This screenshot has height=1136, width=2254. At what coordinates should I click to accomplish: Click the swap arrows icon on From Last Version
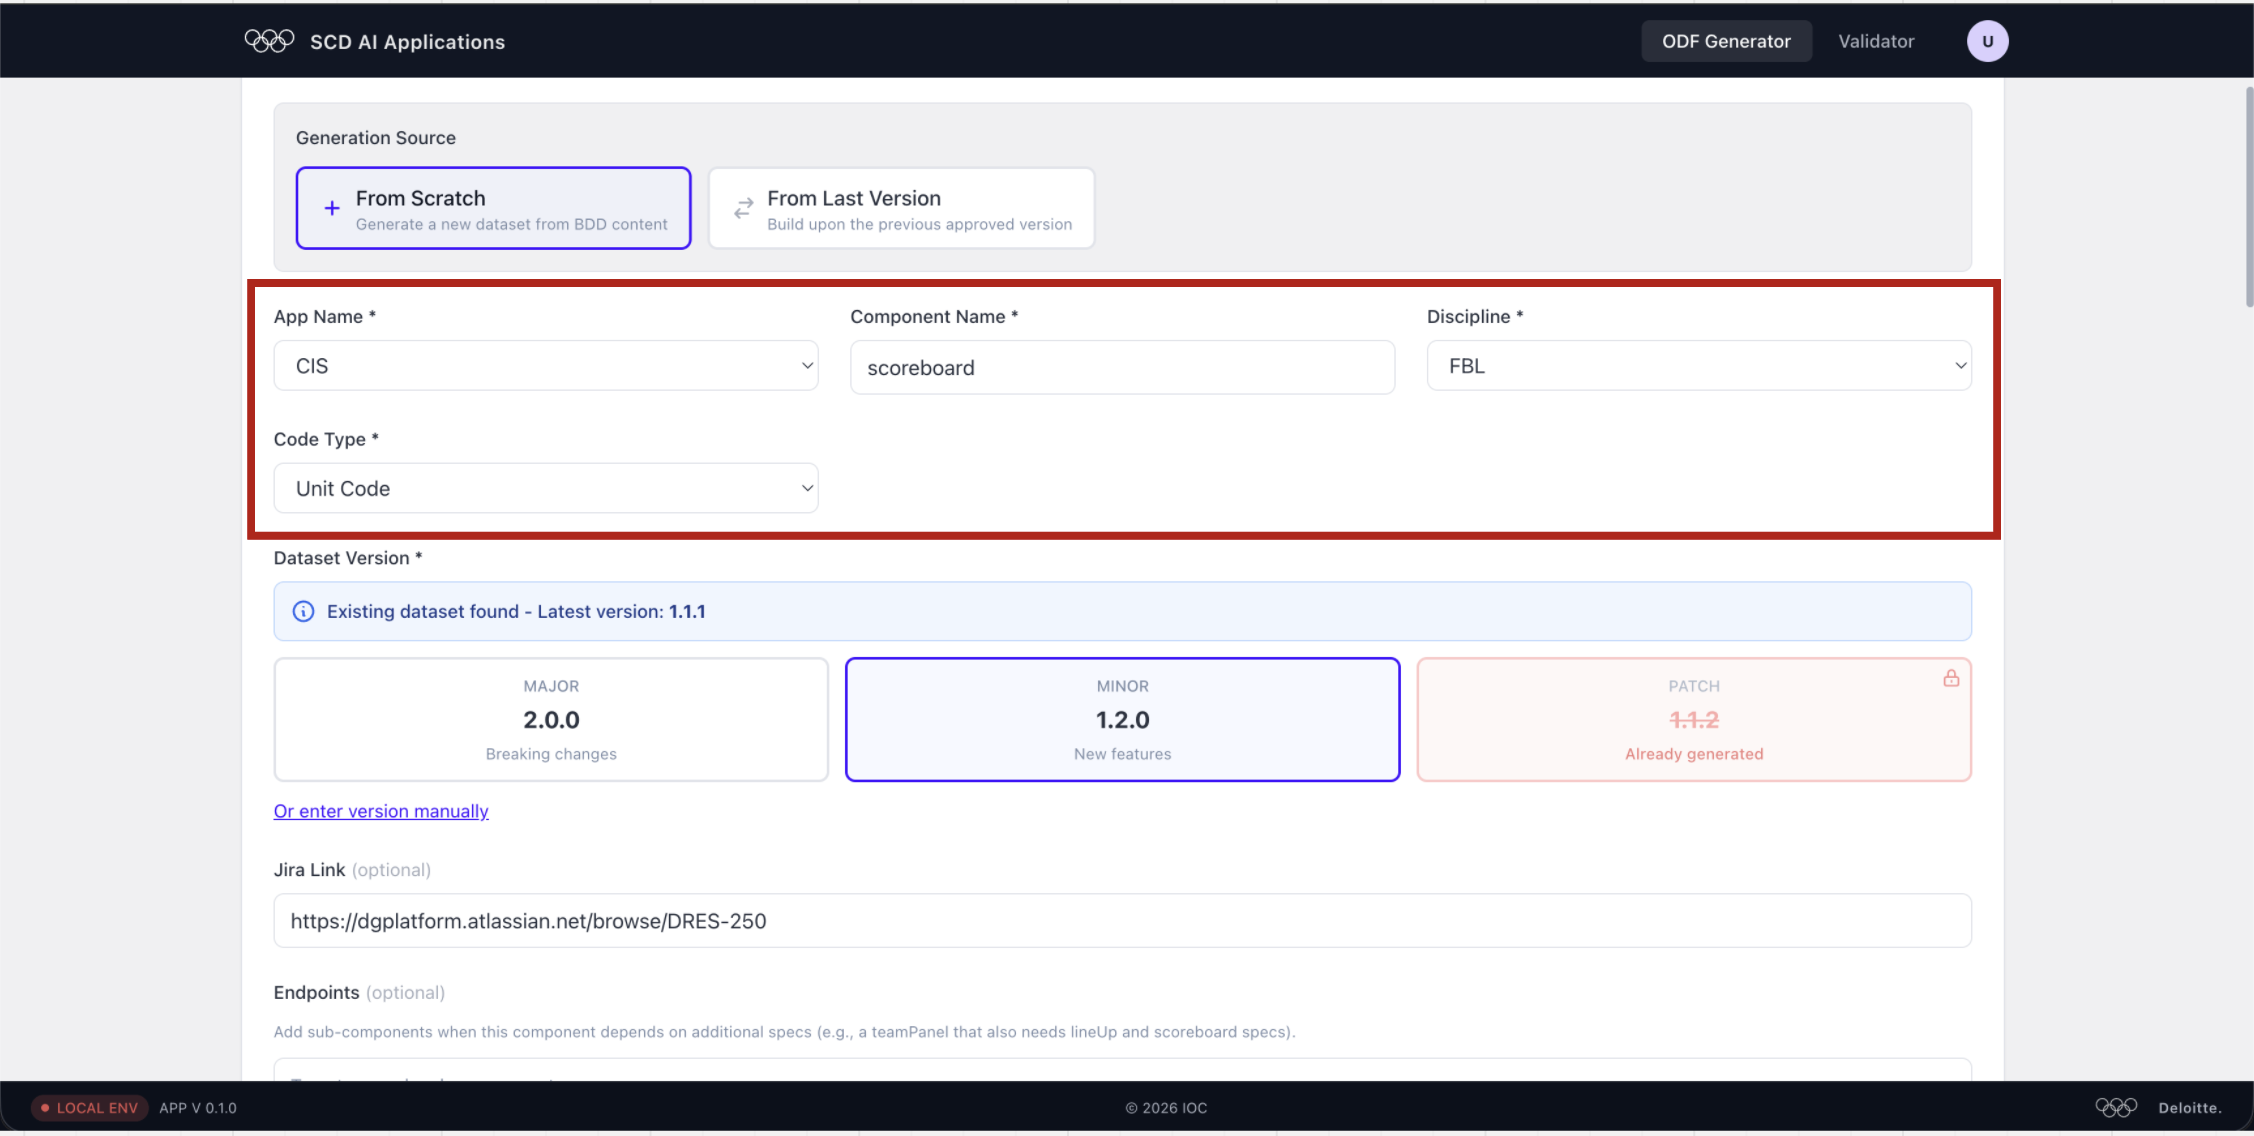point(743,208)
